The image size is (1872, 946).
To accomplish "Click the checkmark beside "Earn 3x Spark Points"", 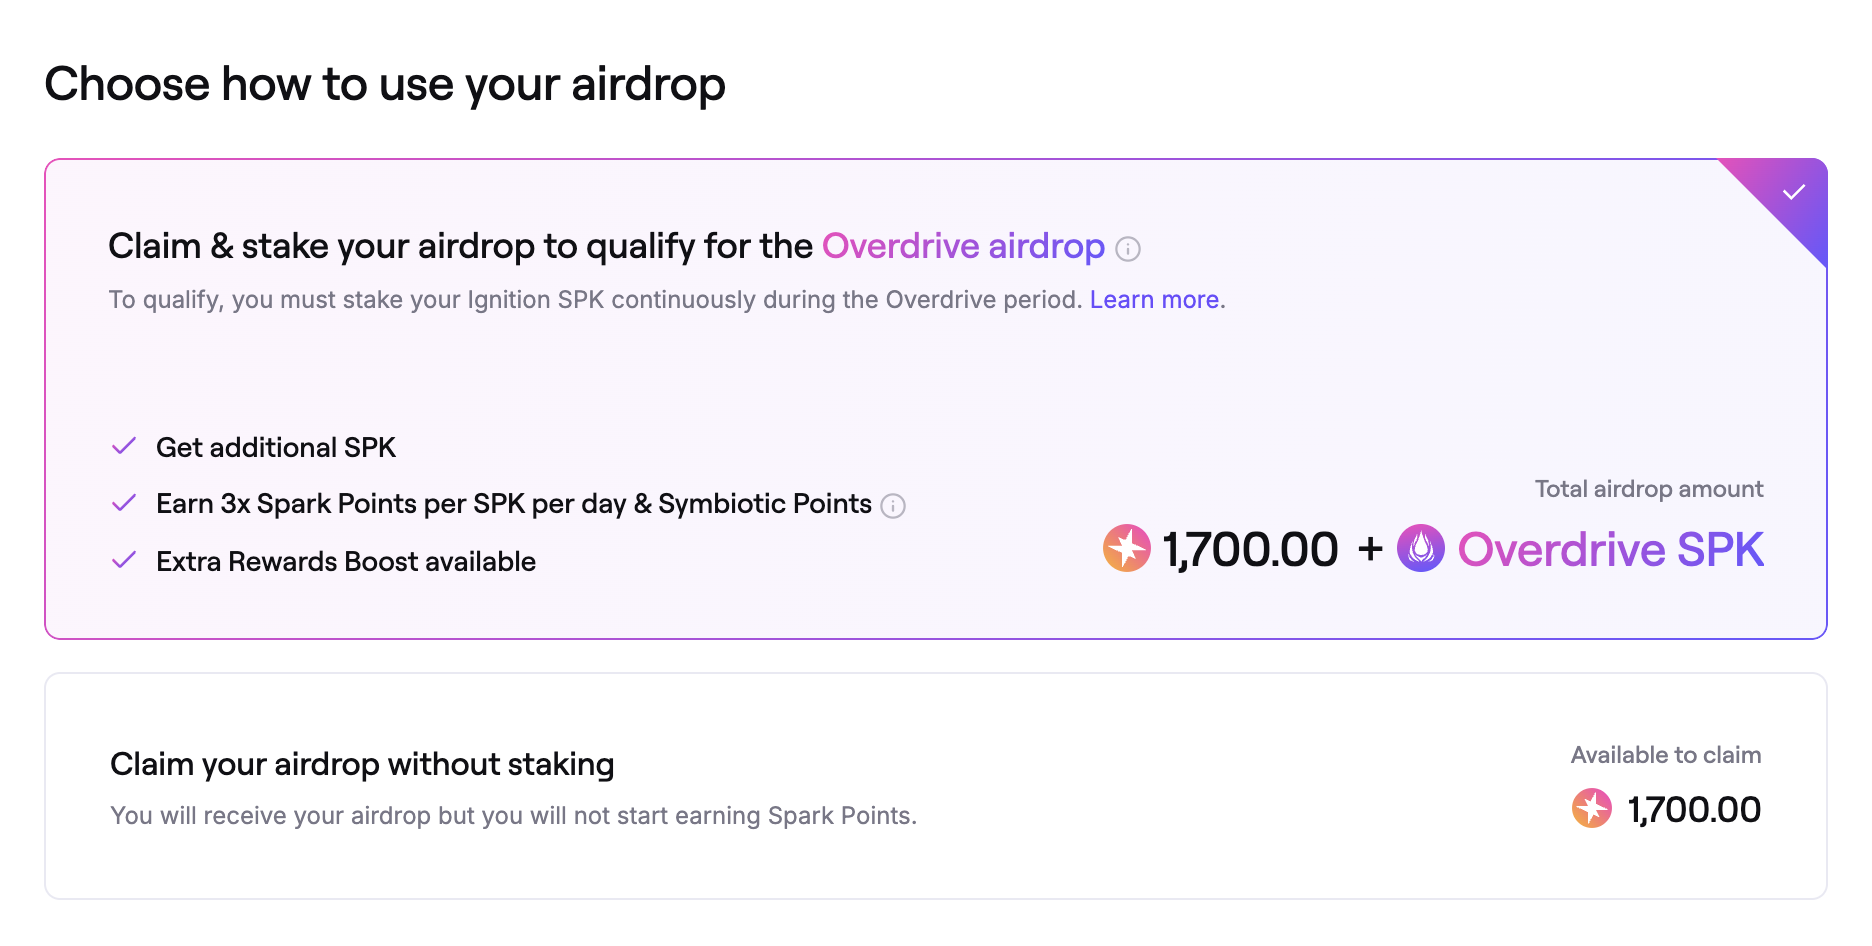I will (124, 503).
